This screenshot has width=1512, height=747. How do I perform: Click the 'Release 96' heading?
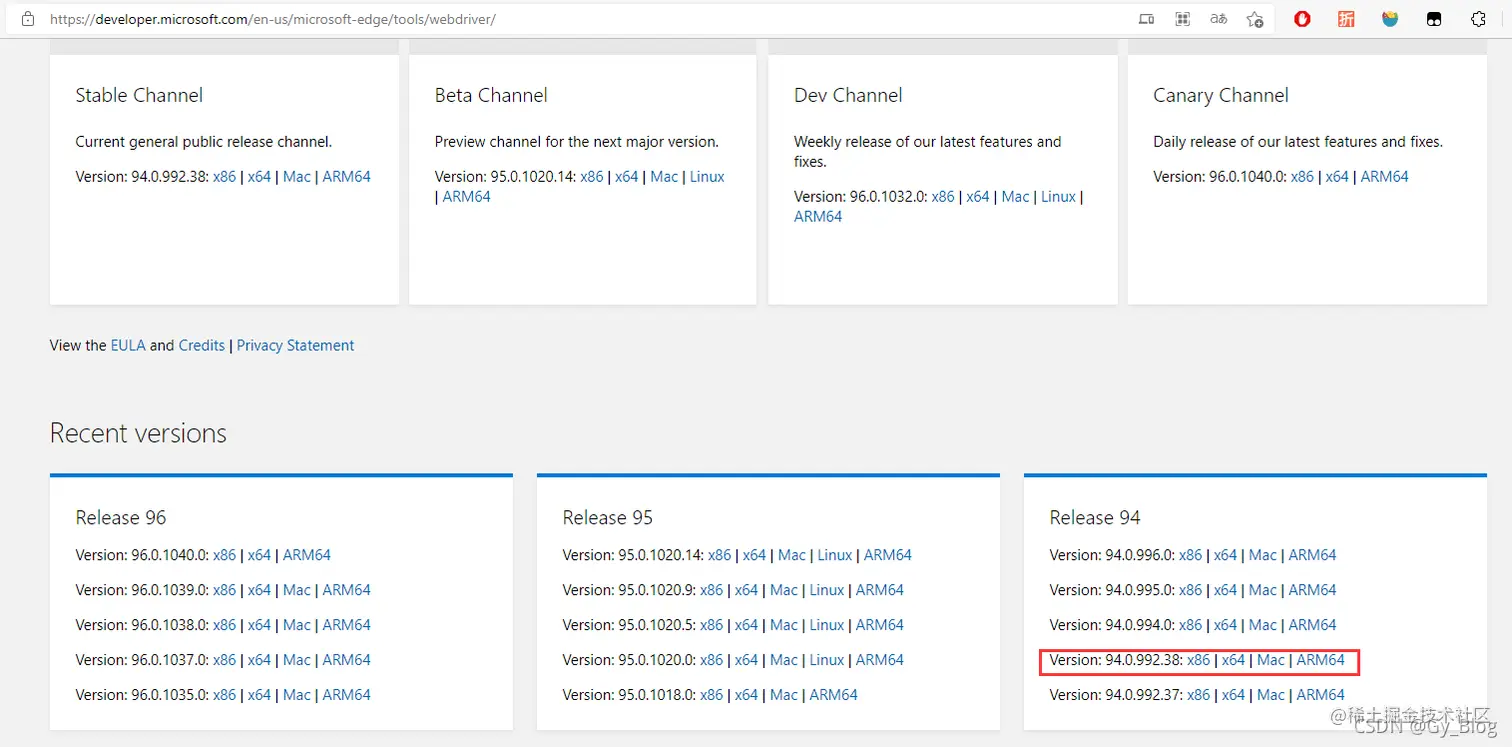[121, 517]
